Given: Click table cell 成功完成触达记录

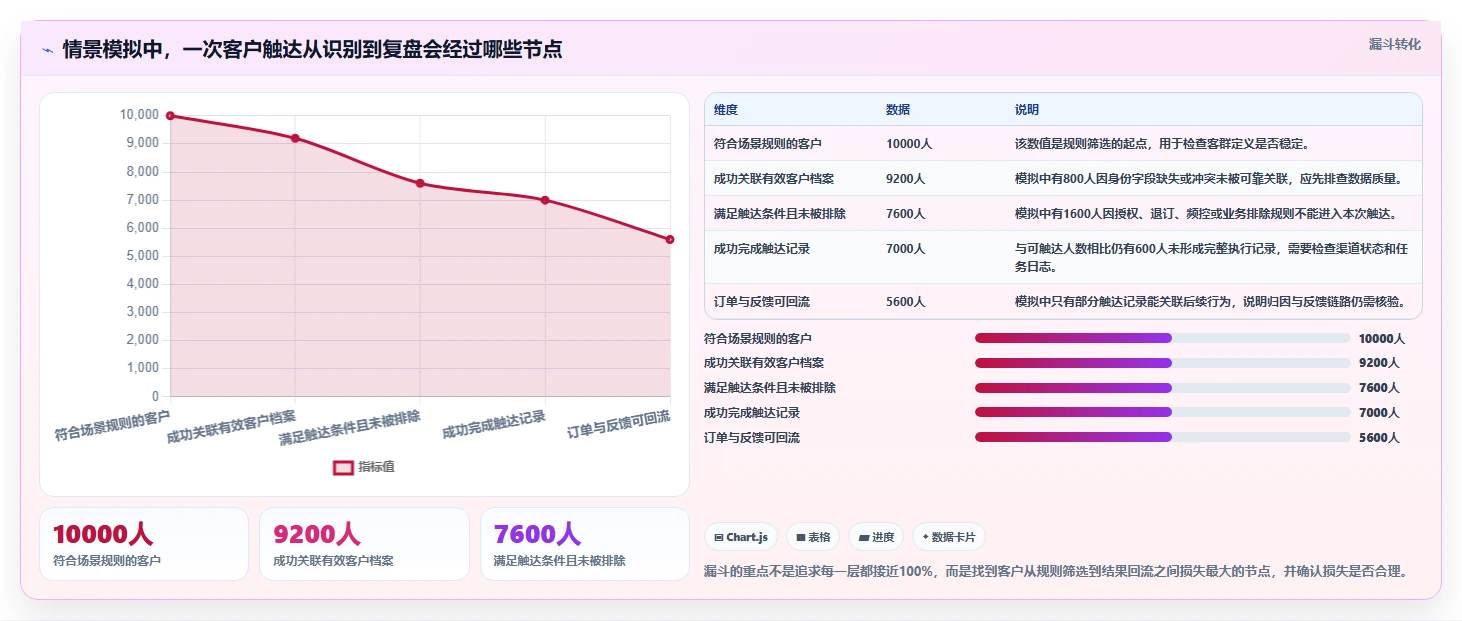Looking at the screenshot, I should click(762, 248).
